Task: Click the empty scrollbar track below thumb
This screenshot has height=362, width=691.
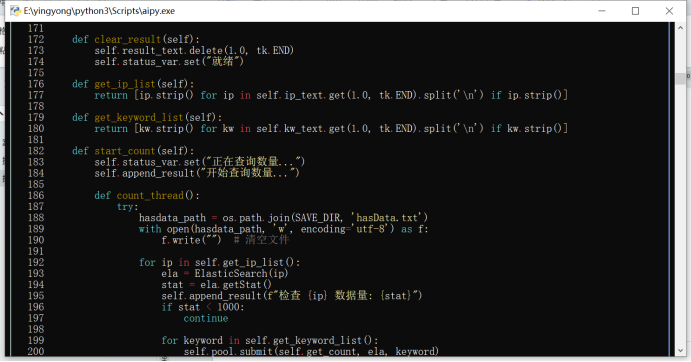Action: (x=680, y=216)
